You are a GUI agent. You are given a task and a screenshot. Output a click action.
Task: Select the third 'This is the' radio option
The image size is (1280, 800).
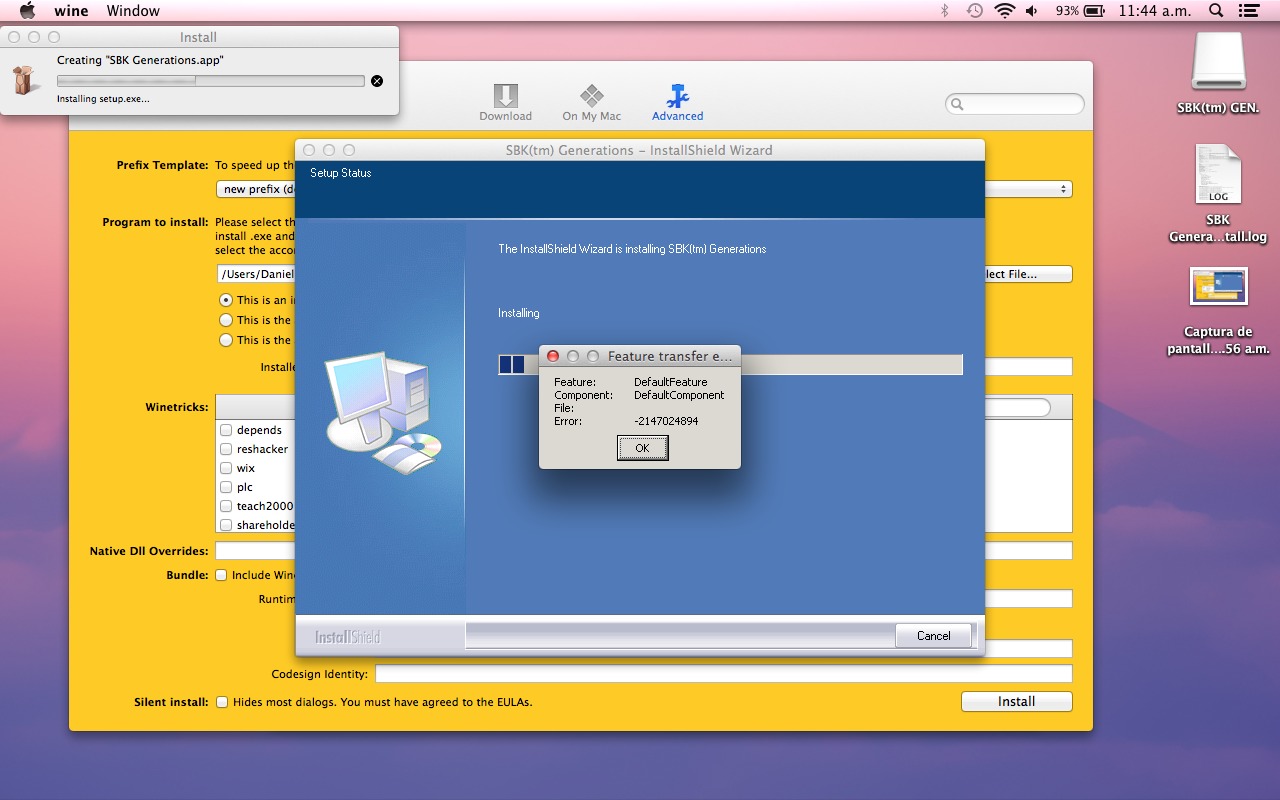pyautogui.click(x=226, y=340)
